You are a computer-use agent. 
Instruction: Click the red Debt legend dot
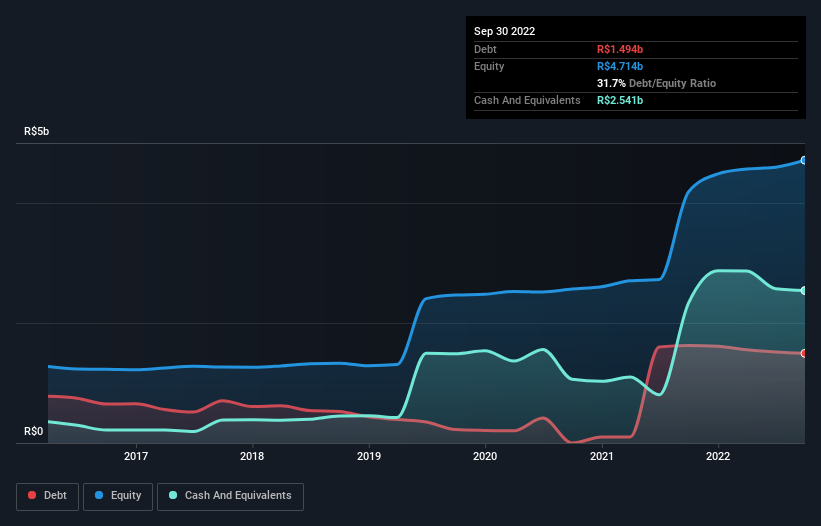[x=32, y=495]
